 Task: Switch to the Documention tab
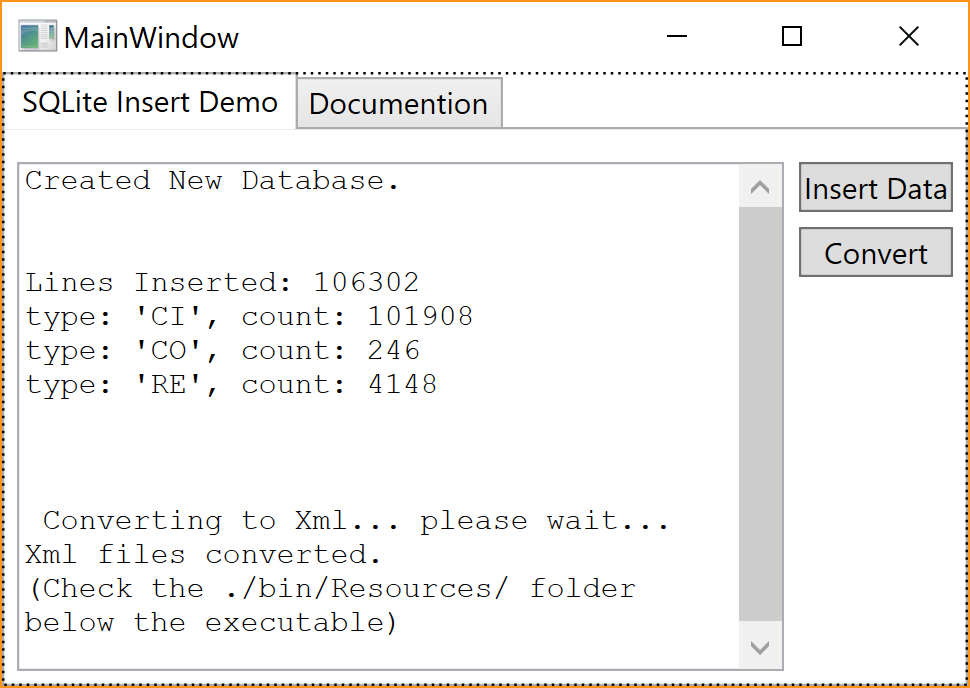pyautogui.click(x=398, y=103)
